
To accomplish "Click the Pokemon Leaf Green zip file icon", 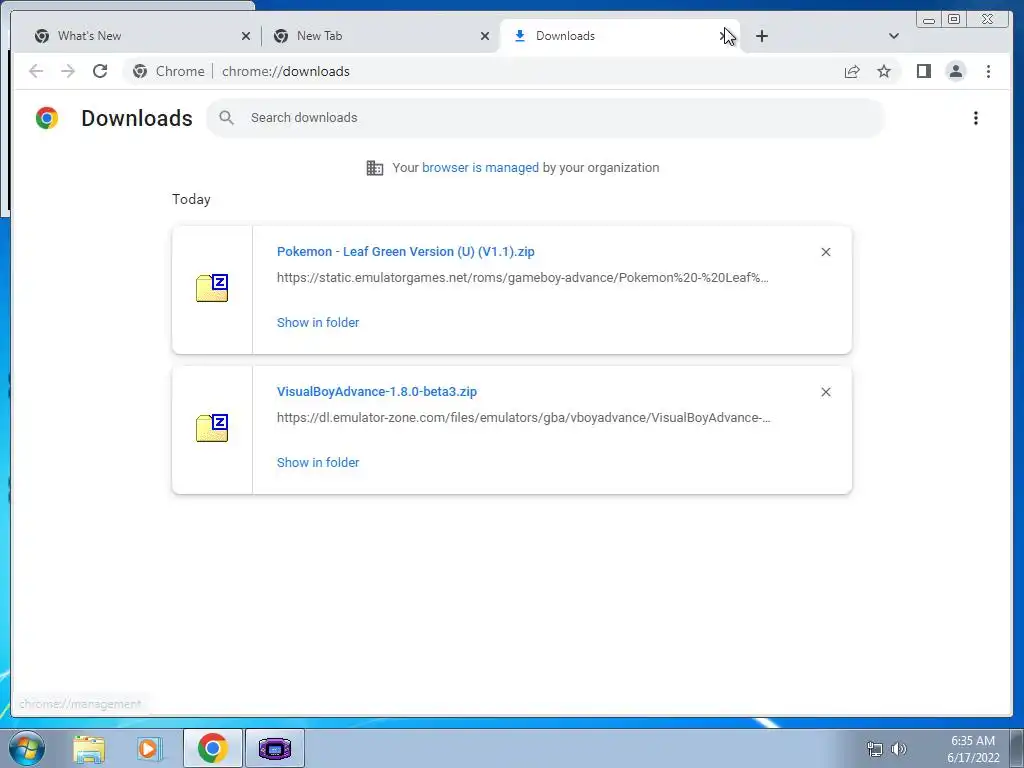I will pos(212,288).
